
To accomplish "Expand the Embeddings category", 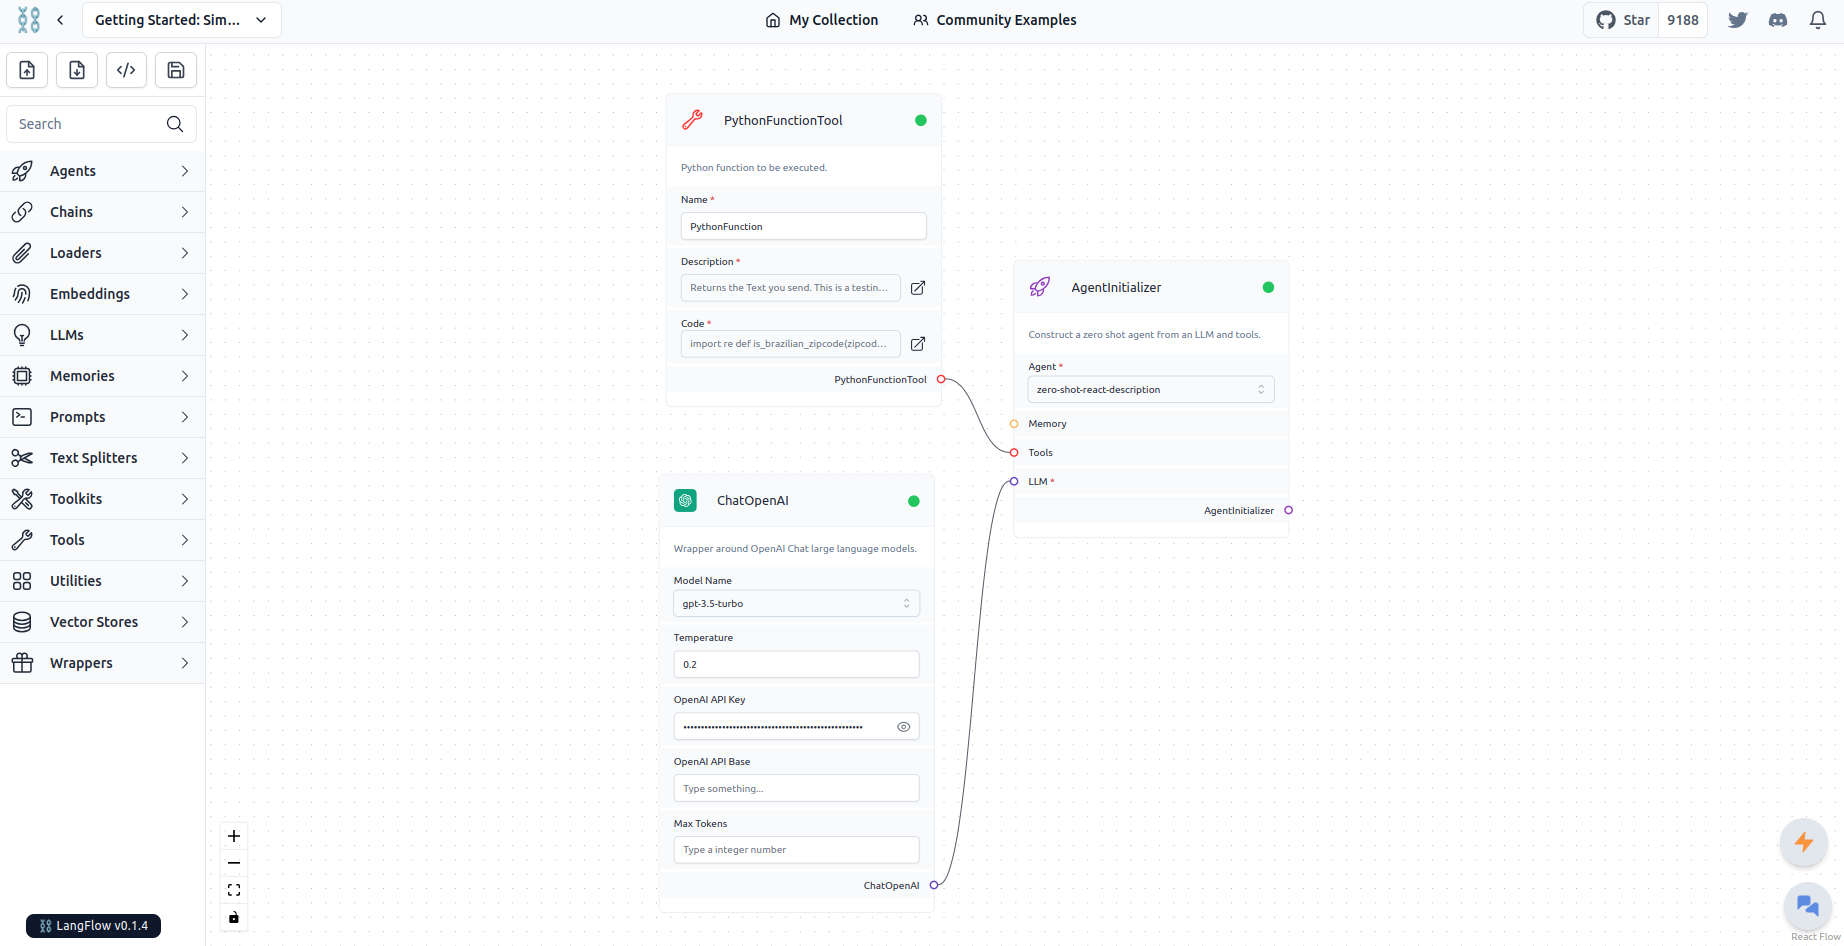I will pyautogui.click(x=102, y=294).
